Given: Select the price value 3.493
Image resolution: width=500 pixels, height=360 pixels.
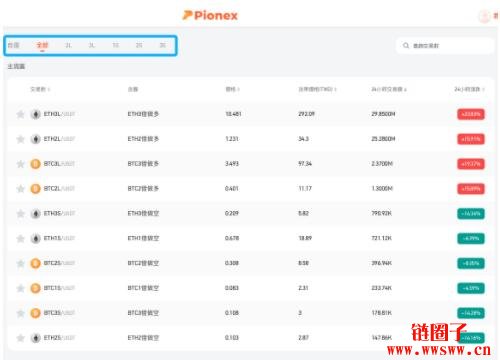Looking at the screenshot, I should 232,164.
